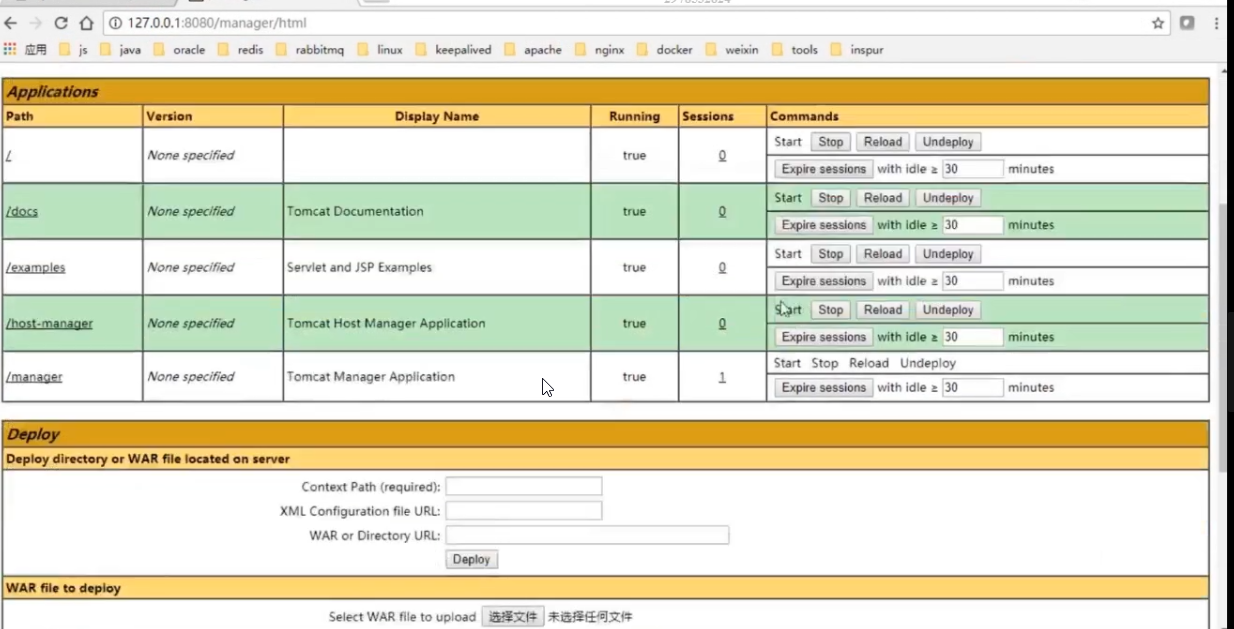Expire sessions for /examples application

click(824, 281)
